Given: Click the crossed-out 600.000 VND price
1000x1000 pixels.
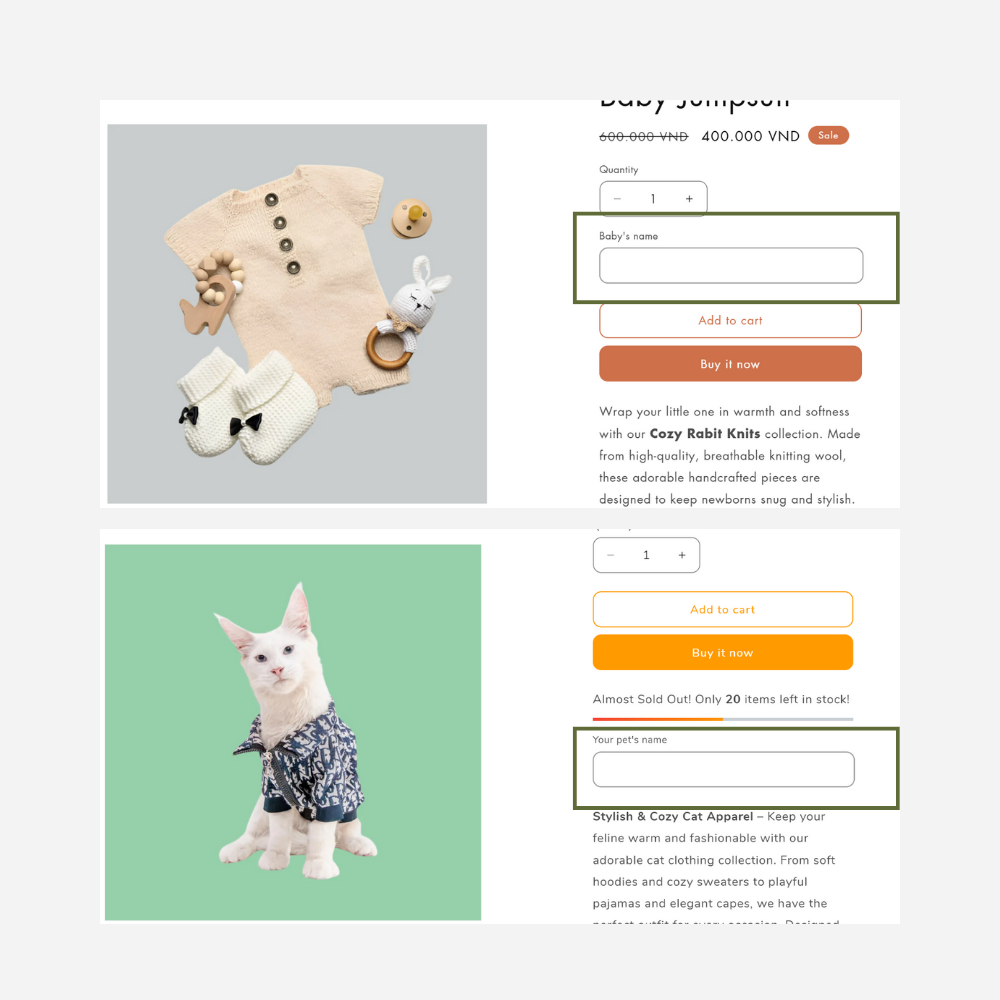Looking at the screenshot, I should [x=643, y=136].
